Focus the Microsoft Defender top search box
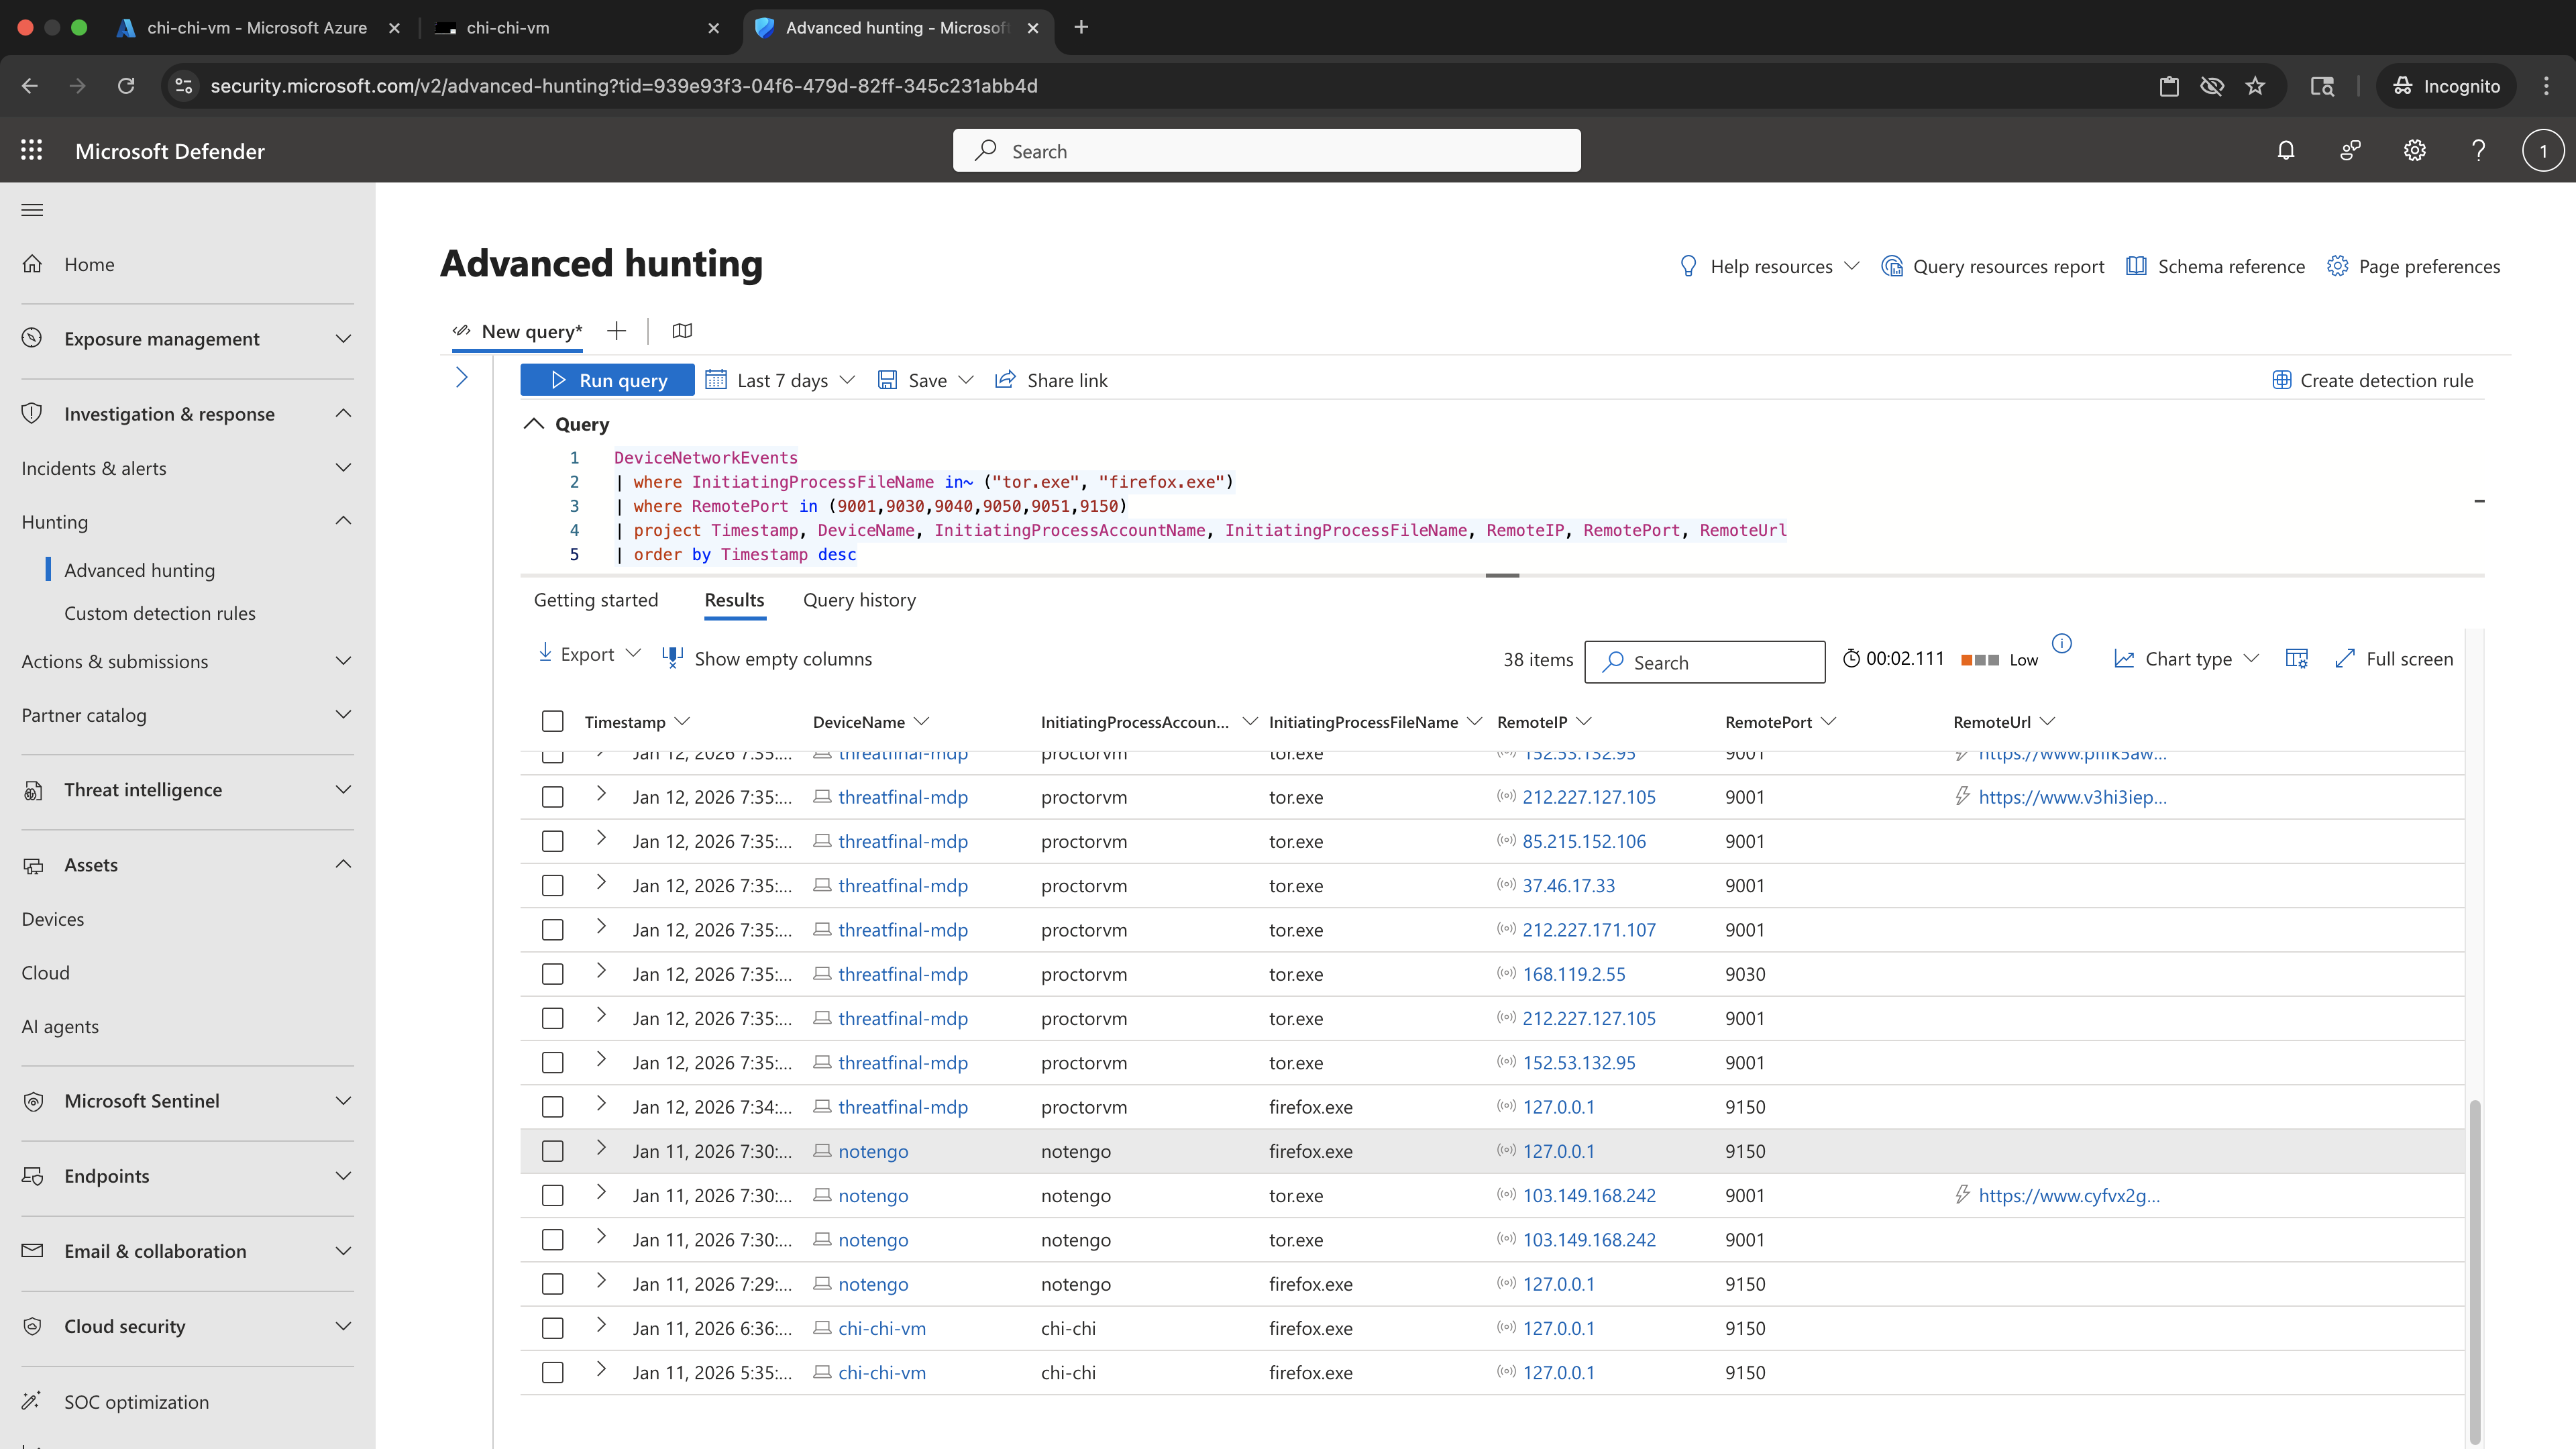The height and width of the screenshot is (1449, 2576). click(1266, 151)
